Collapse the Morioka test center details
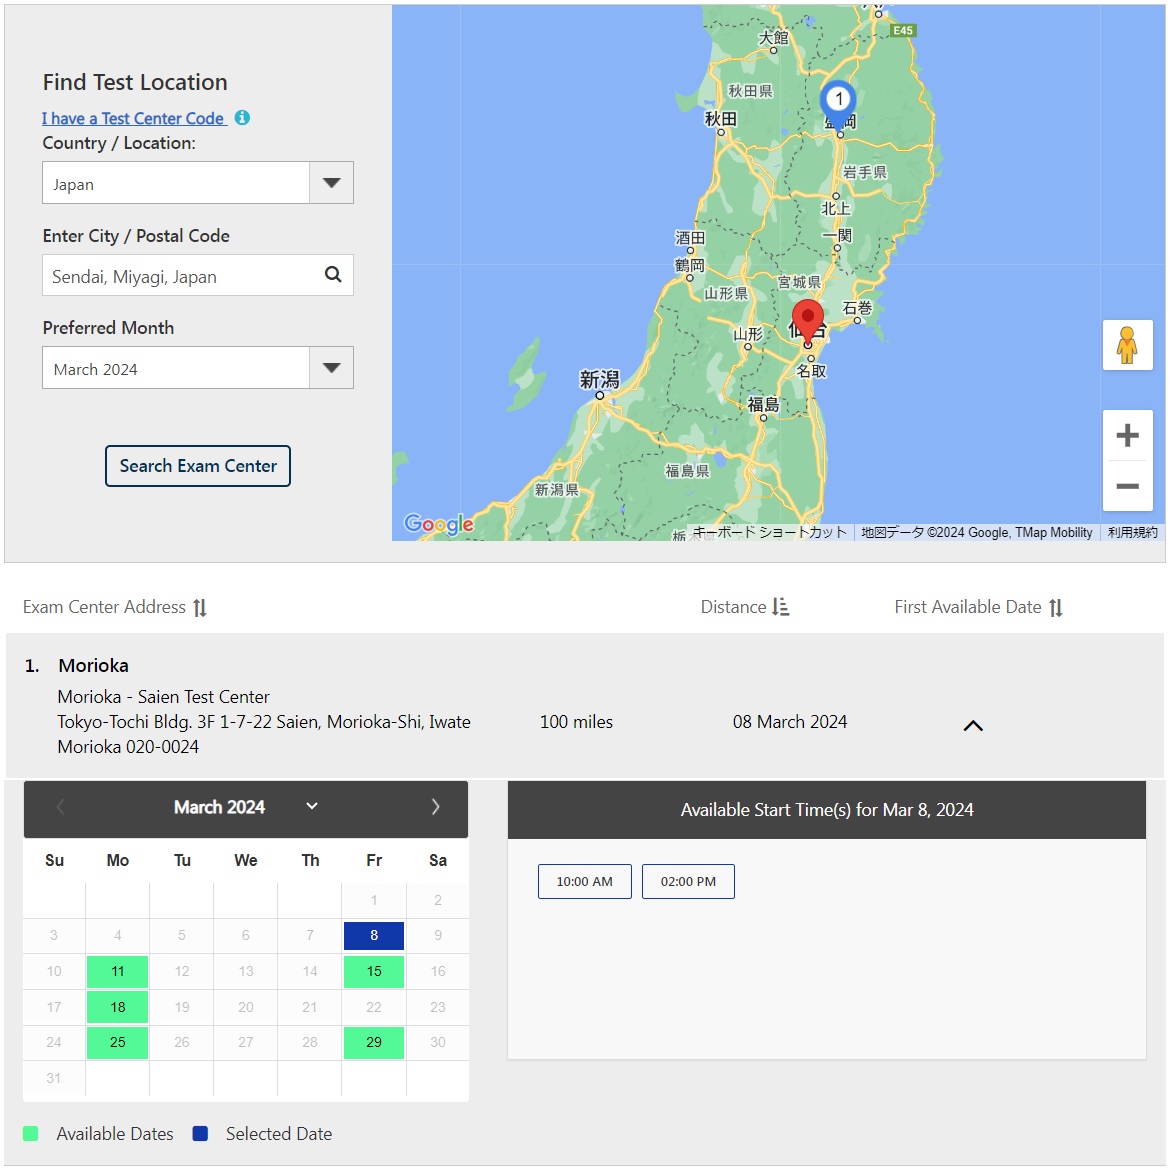 point(972,726)
